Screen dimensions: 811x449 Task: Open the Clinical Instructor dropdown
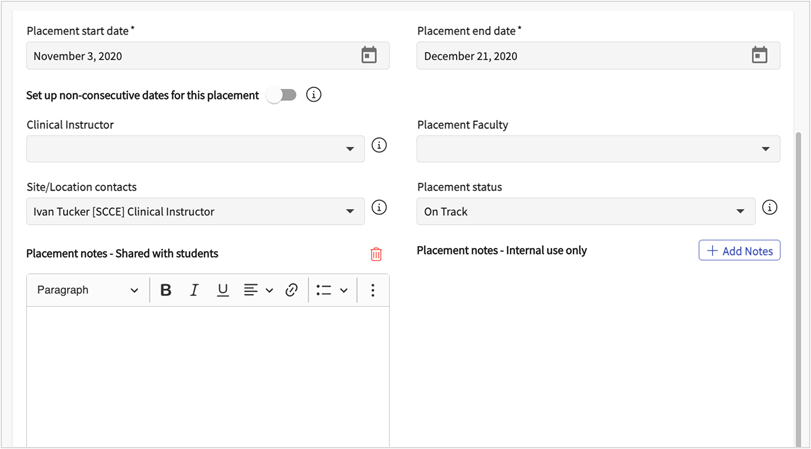click(195, 149)
